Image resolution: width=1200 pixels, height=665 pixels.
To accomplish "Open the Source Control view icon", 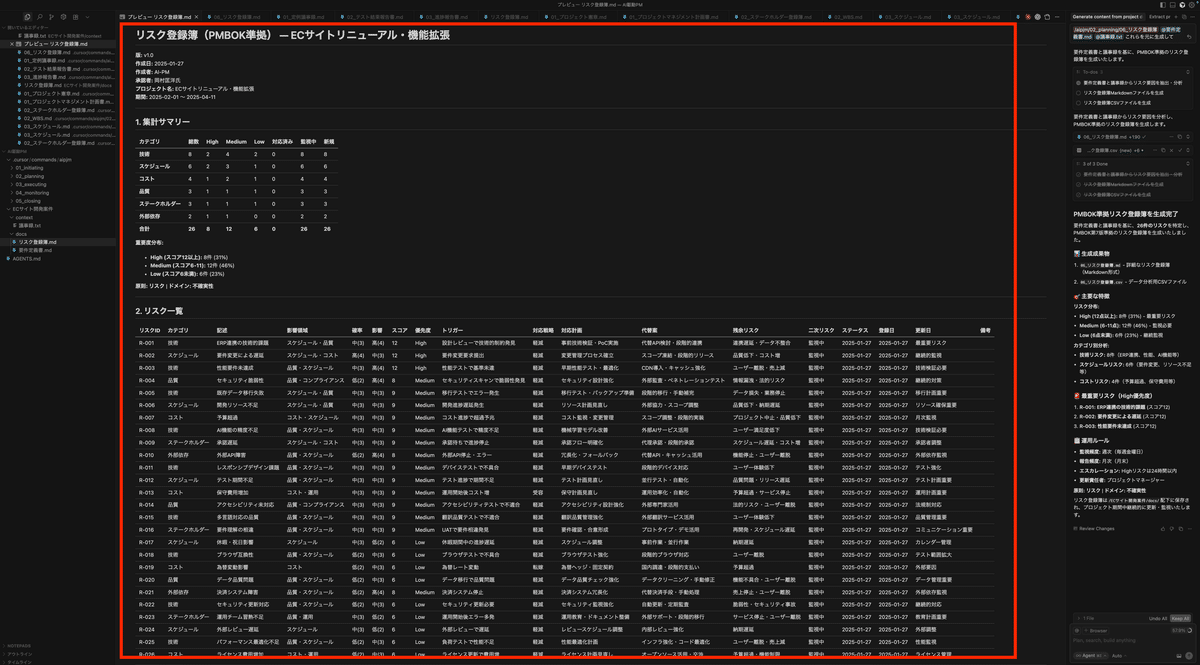I will [x=51, y=17].
